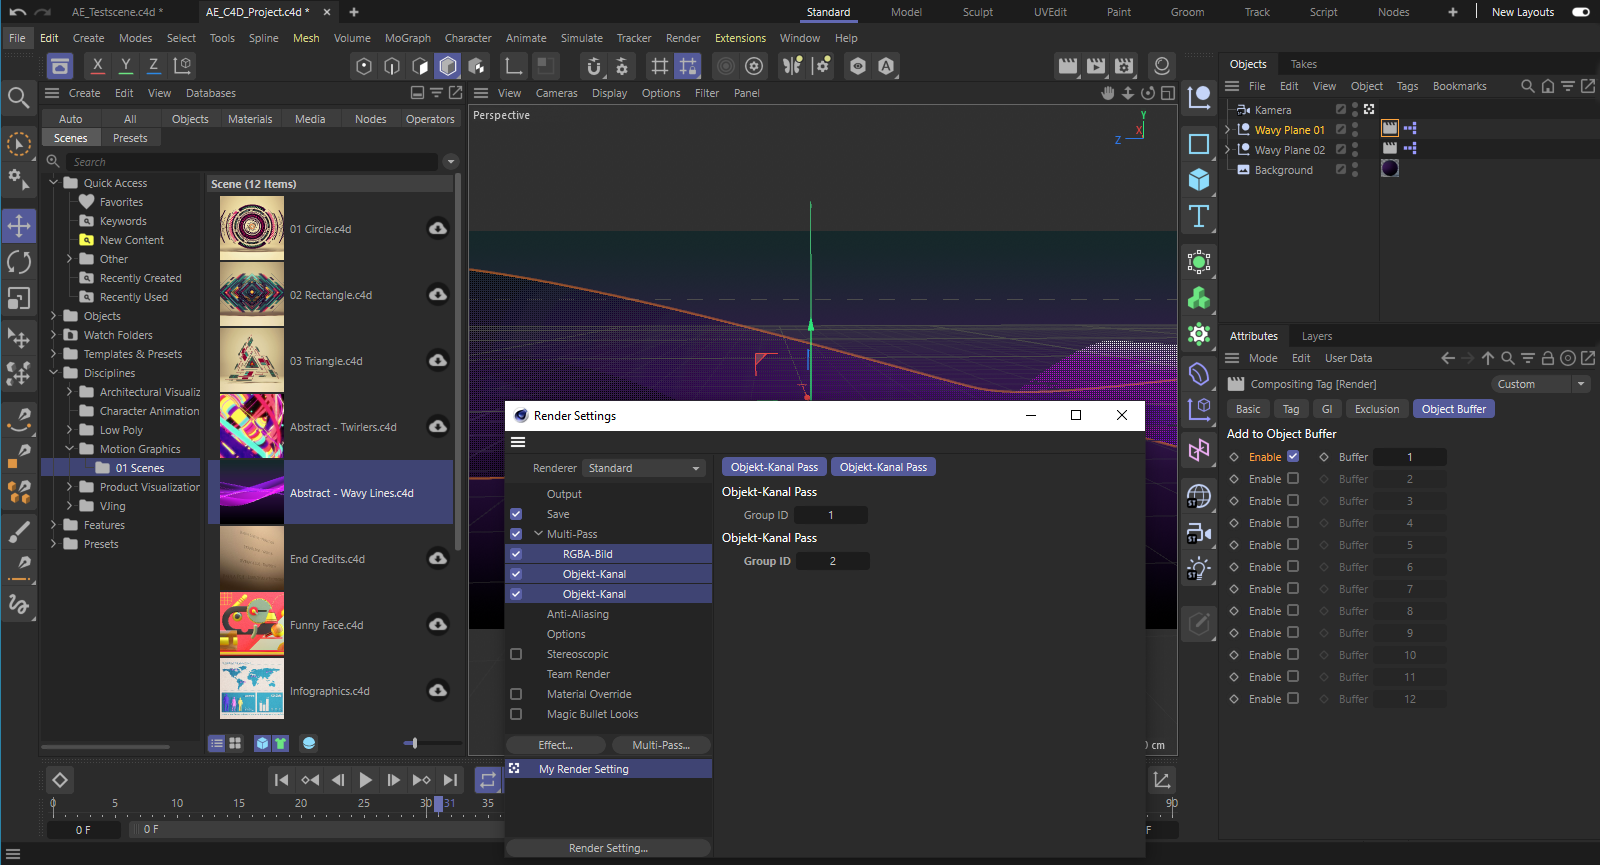Select the Rotate tool in left palette
The height and width of the screenshot is (865, 1600).
[x=19, y=262]
